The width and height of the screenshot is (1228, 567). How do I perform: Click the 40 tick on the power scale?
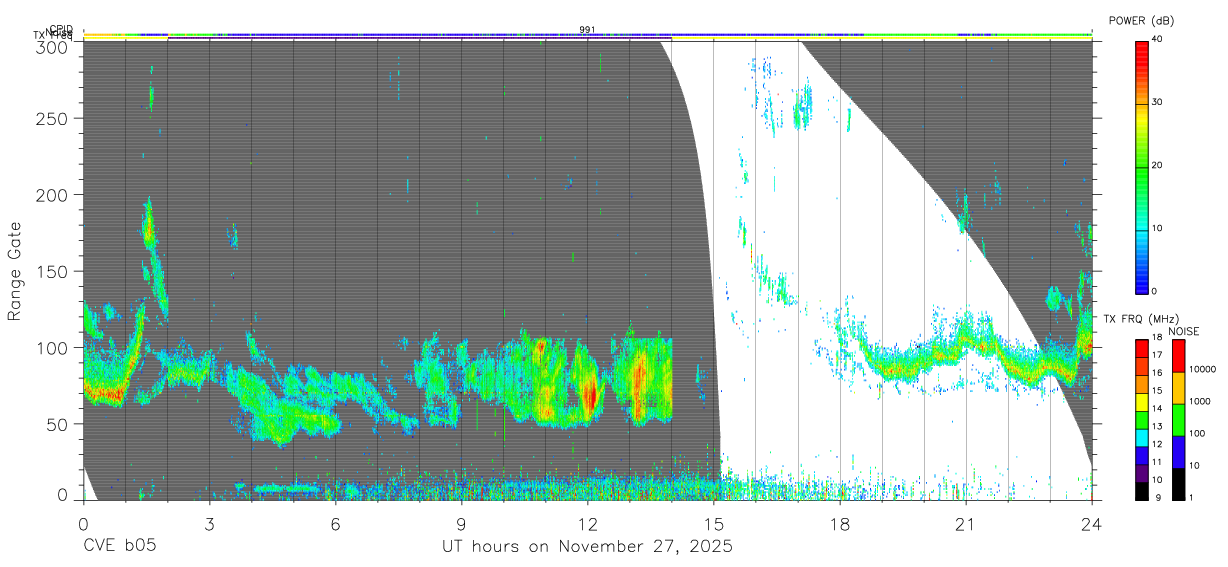click(x=1158, y=39)
